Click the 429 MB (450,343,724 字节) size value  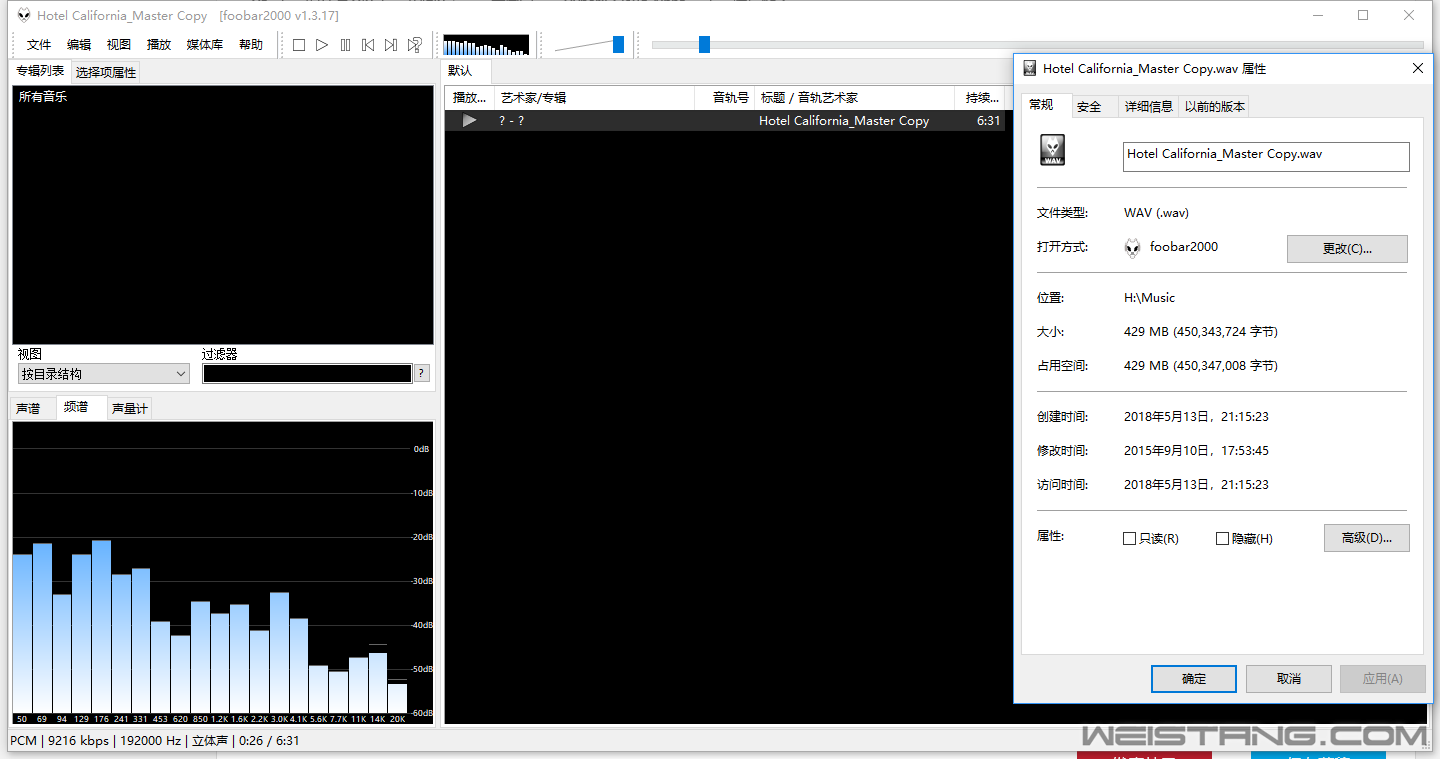[1200, 332]
